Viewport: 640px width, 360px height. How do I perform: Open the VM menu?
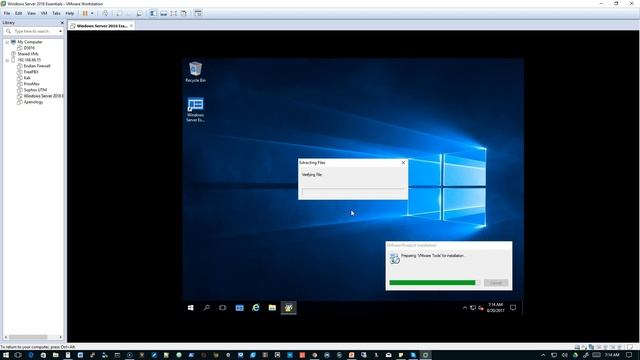(x=44, y=13)
